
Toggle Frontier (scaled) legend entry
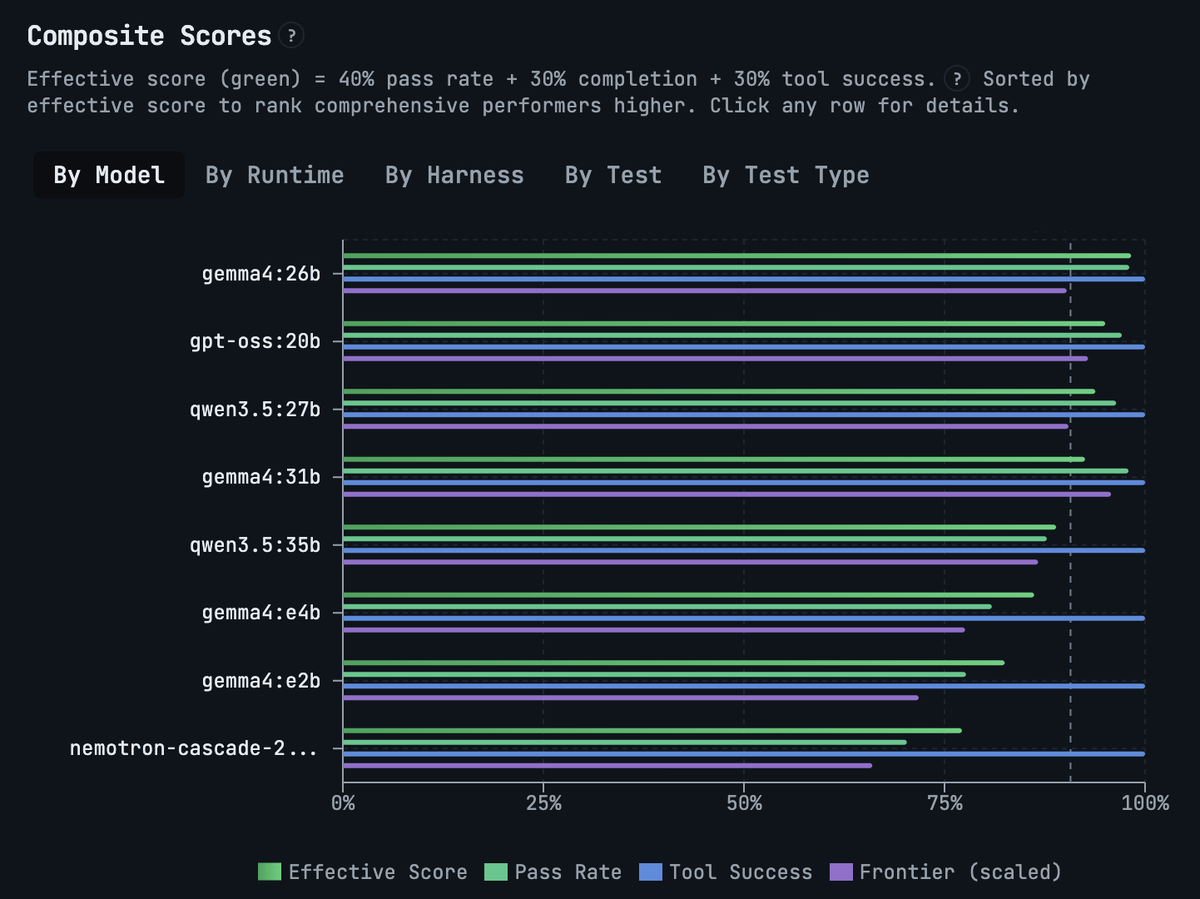(x=946, y=872)
